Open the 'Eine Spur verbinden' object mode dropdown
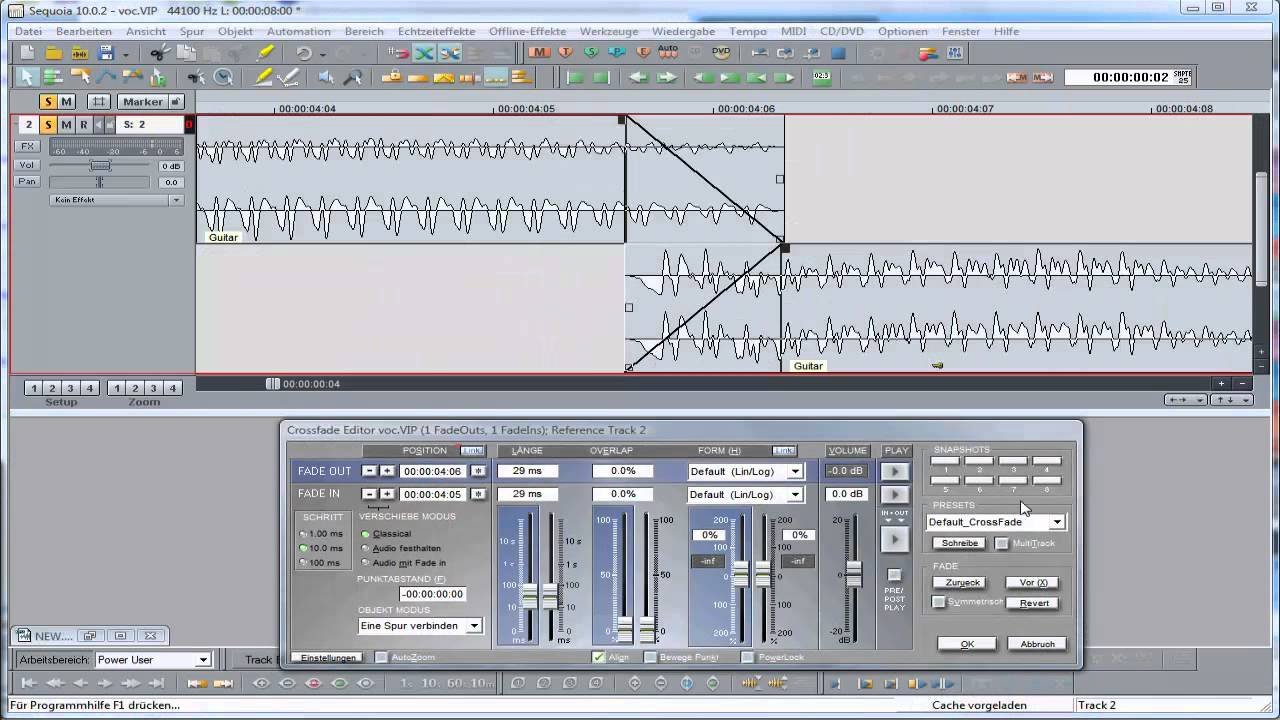 tap(474, 625)
